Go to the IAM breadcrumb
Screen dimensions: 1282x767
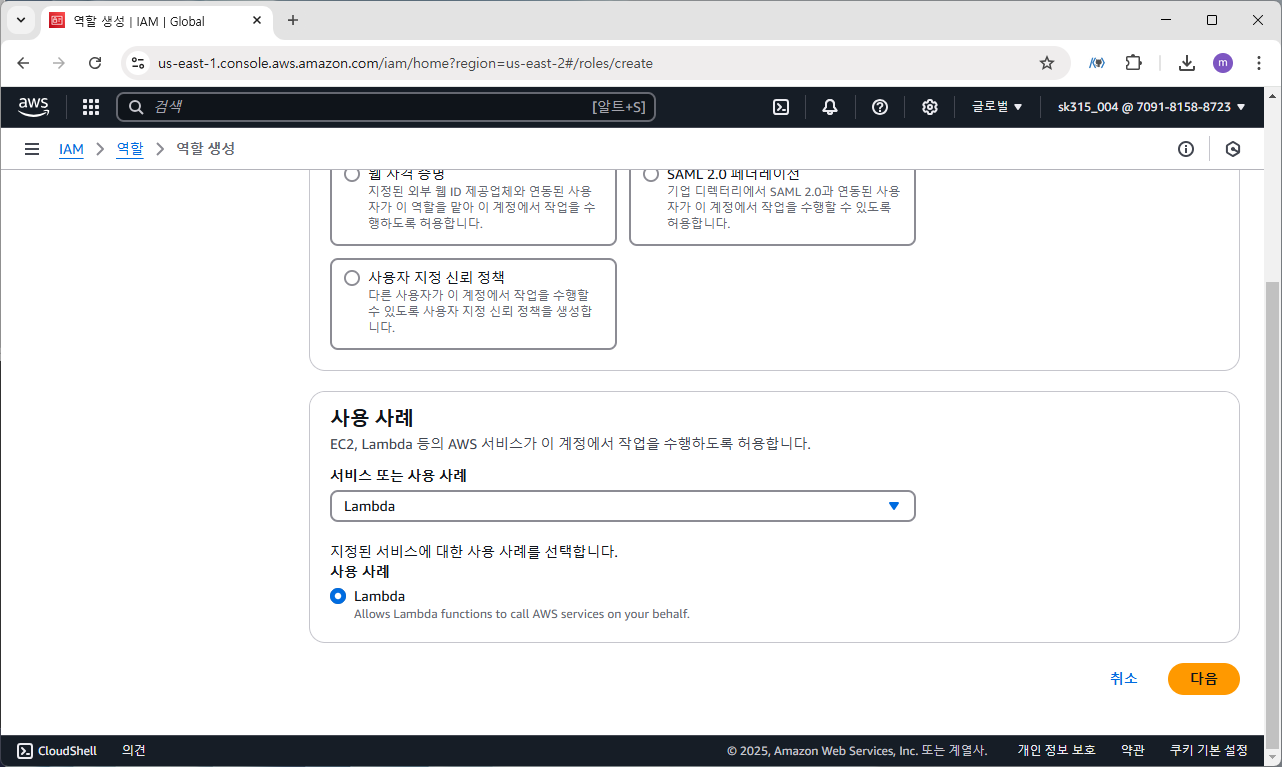(x=71, y=149)
